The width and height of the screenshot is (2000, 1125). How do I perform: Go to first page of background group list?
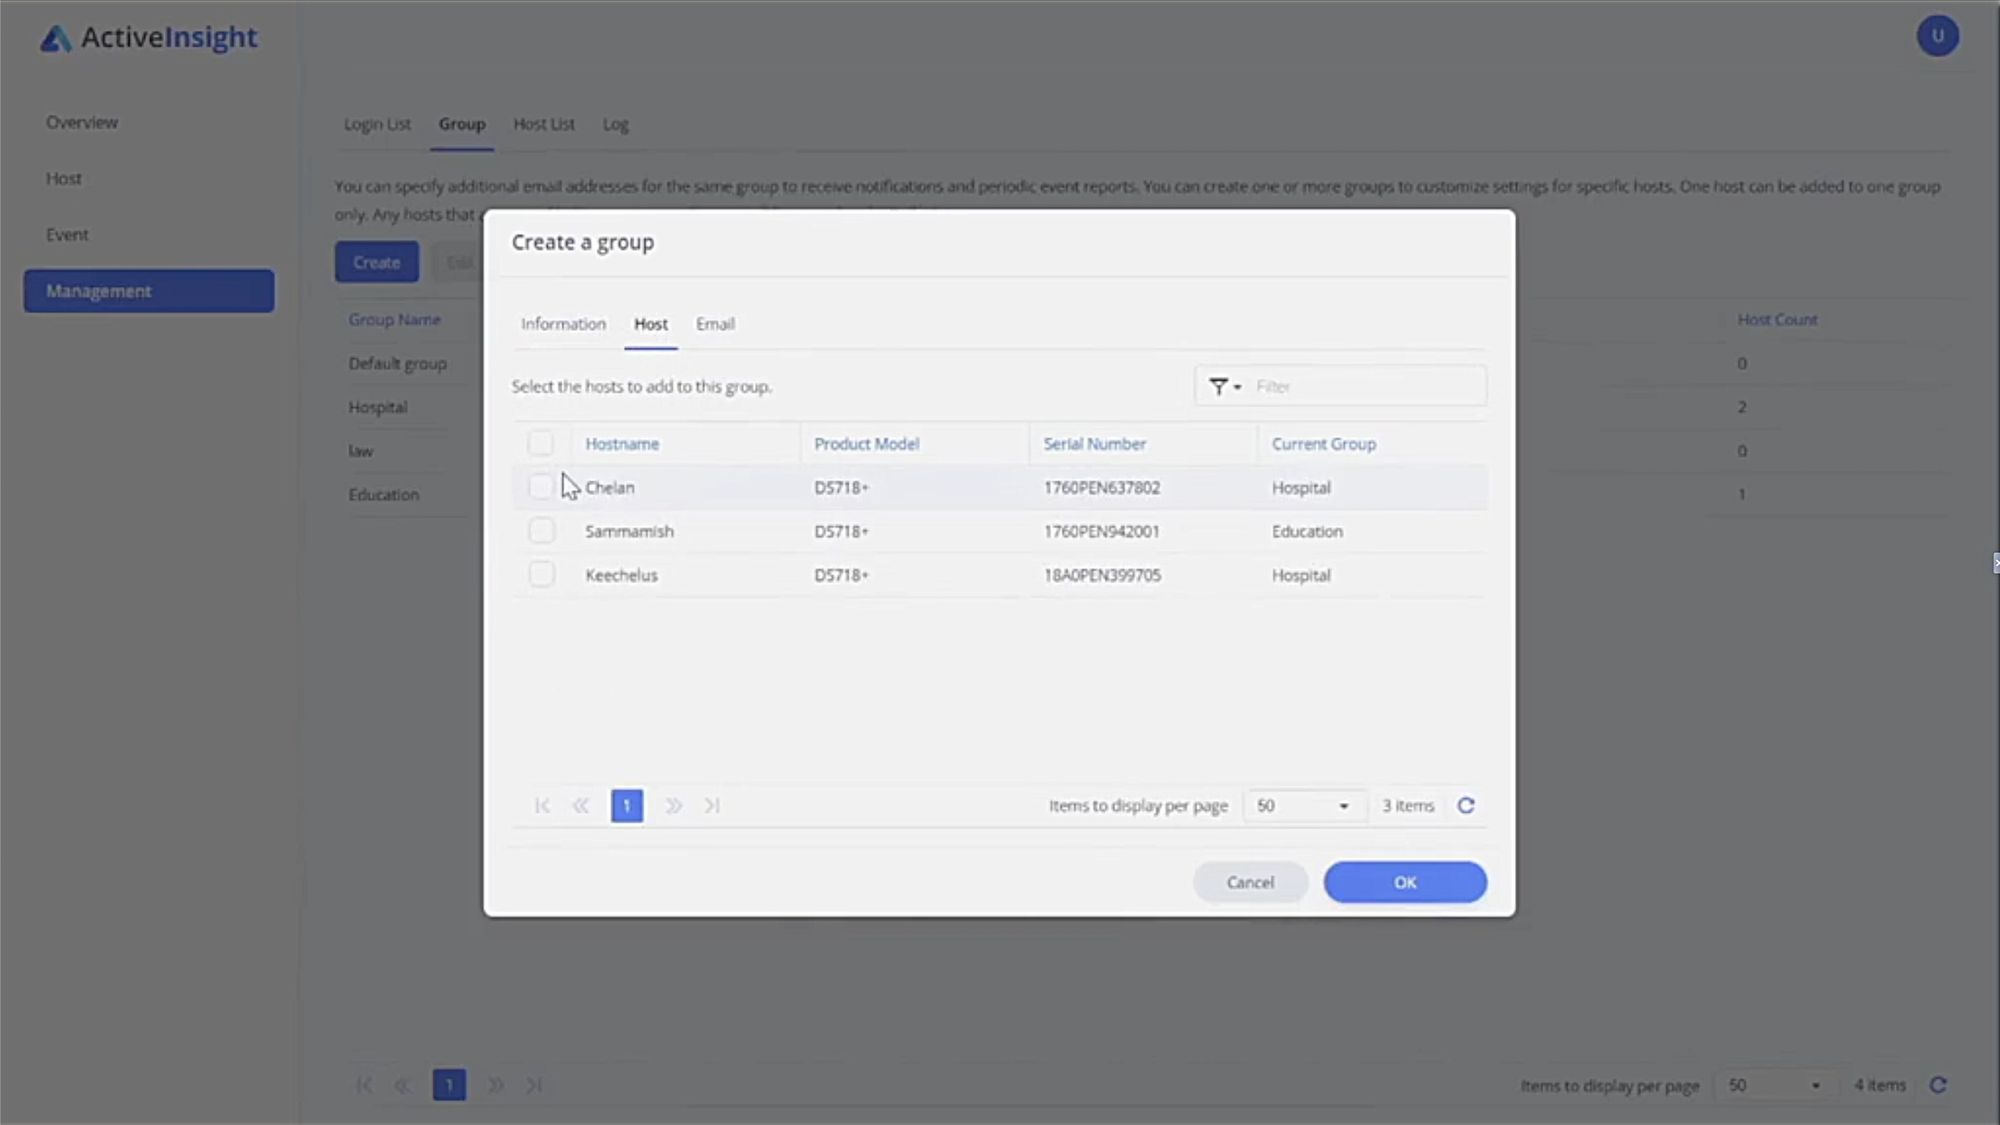tap(364, 1085)
